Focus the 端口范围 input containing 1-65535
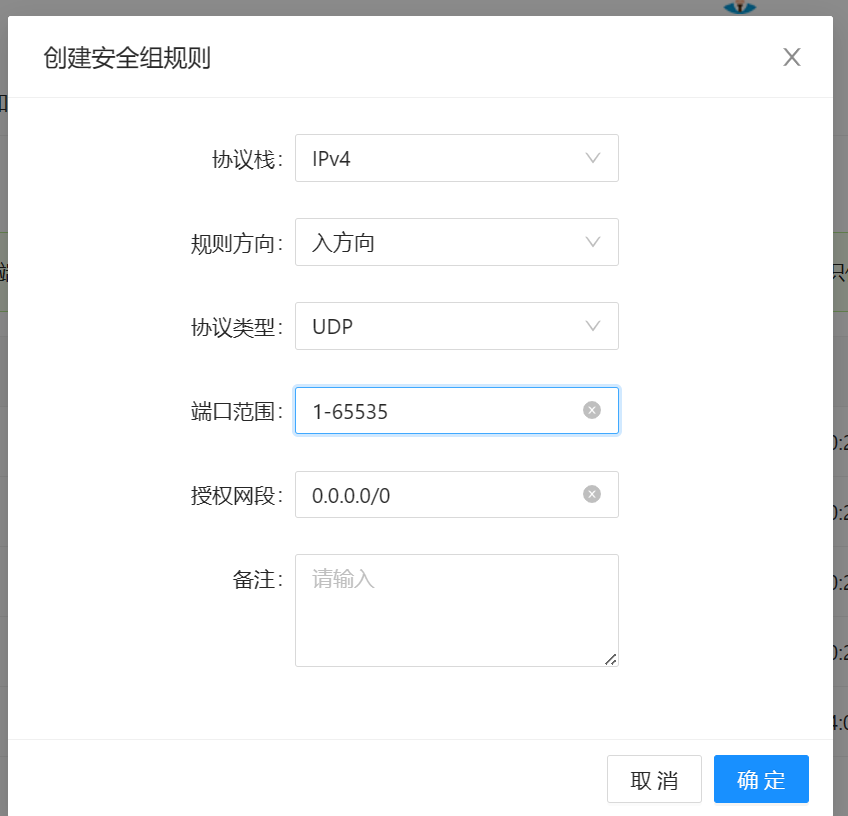This screenshot has height=816, width=848. coord(440,411)
